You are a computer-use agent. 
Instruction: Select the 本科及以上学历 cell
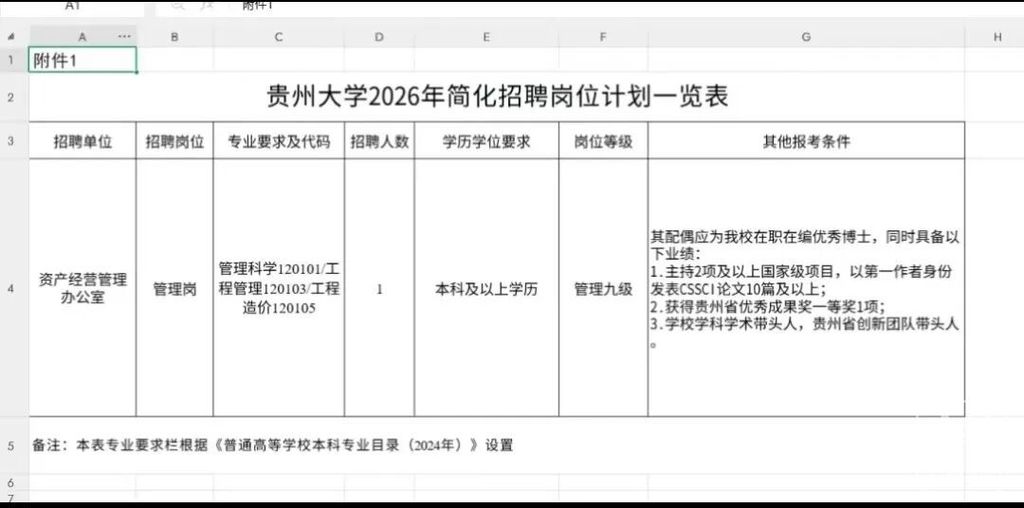487,288
